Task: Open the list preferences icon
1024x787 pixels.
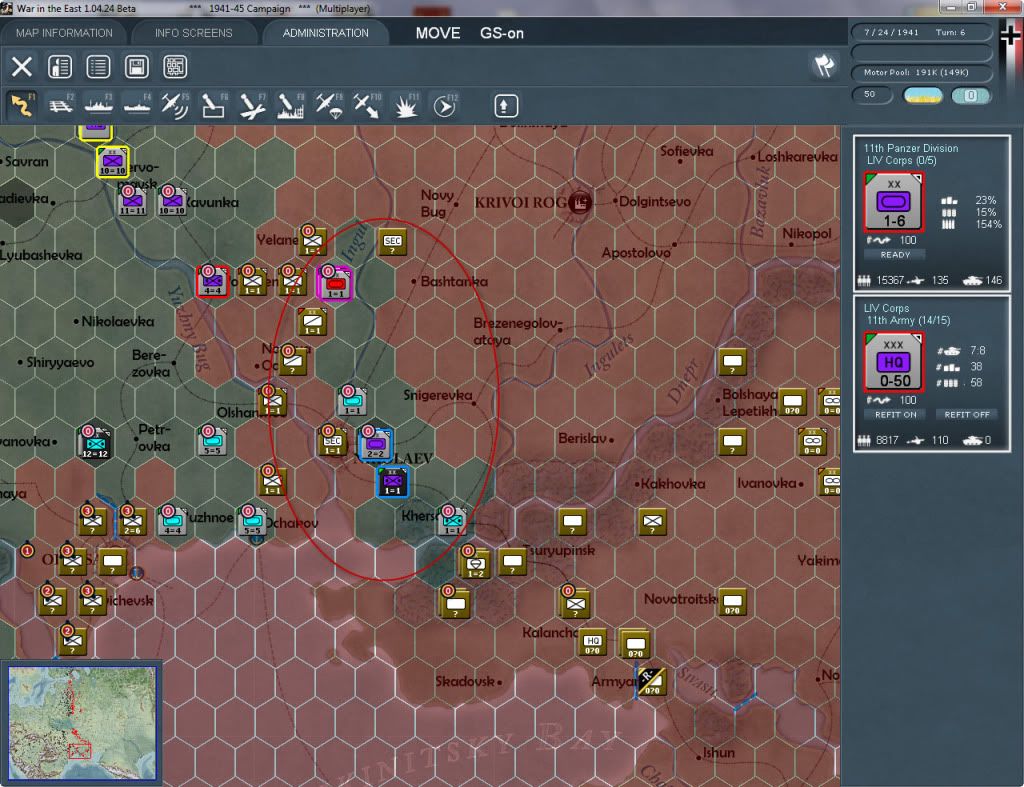Action: pos(98,67)
